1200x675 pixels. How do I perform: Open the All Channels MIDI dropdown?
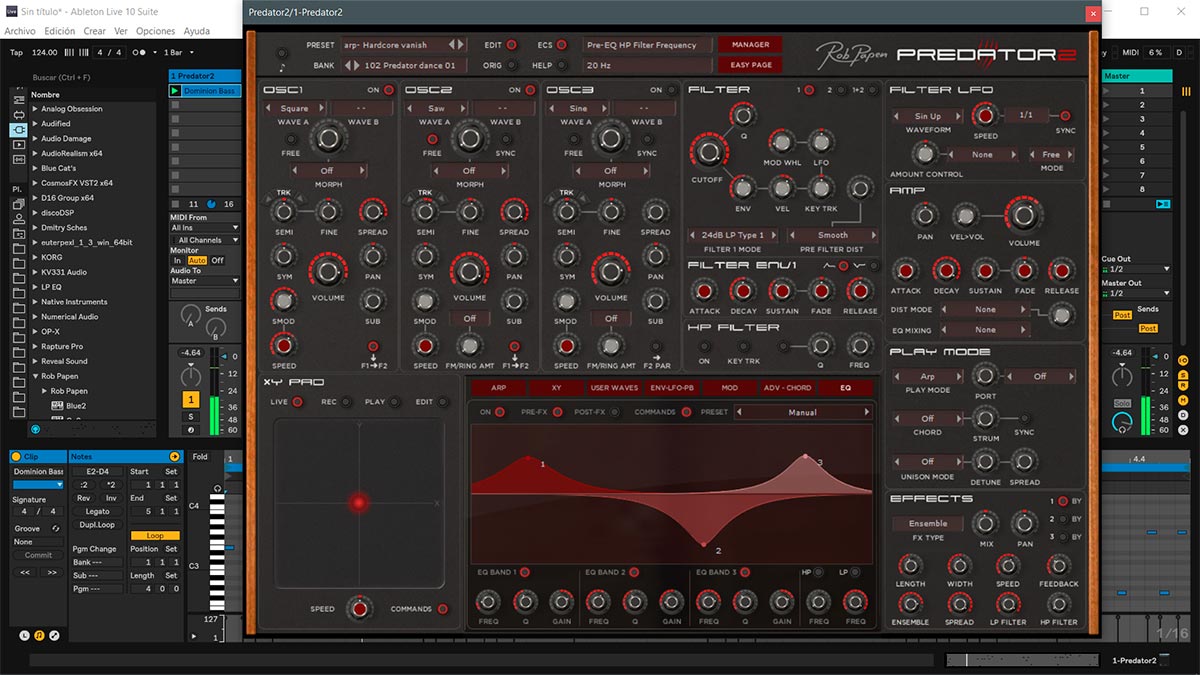[205, 240]
